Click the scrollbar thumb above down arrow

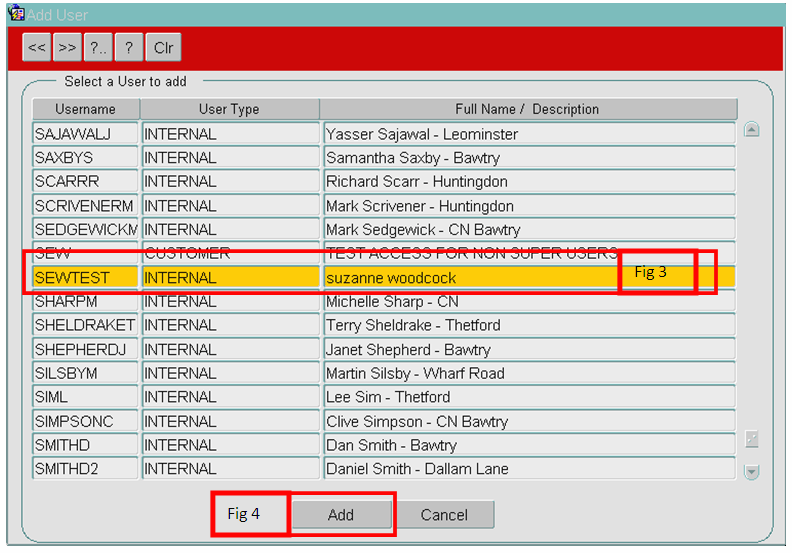click(x=751, y=438)
